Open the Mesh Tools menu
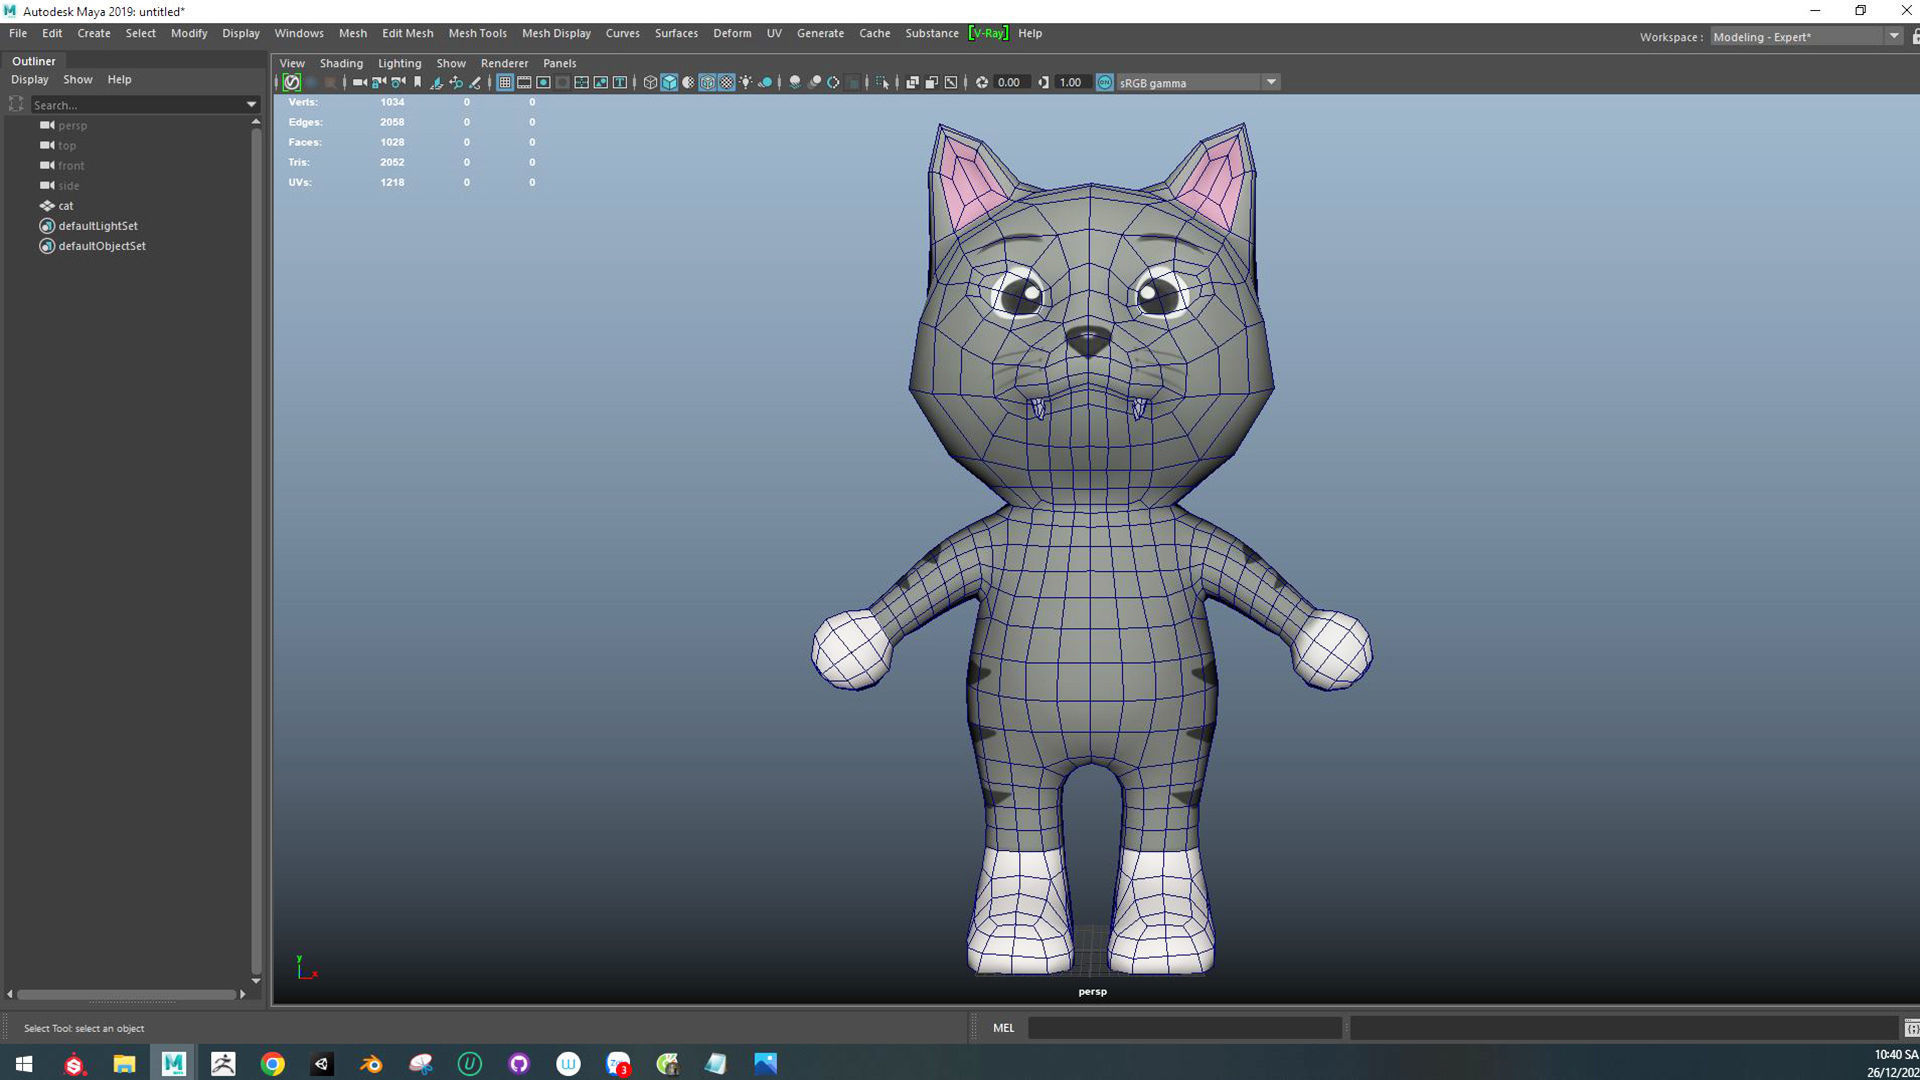 pos(477,33)
